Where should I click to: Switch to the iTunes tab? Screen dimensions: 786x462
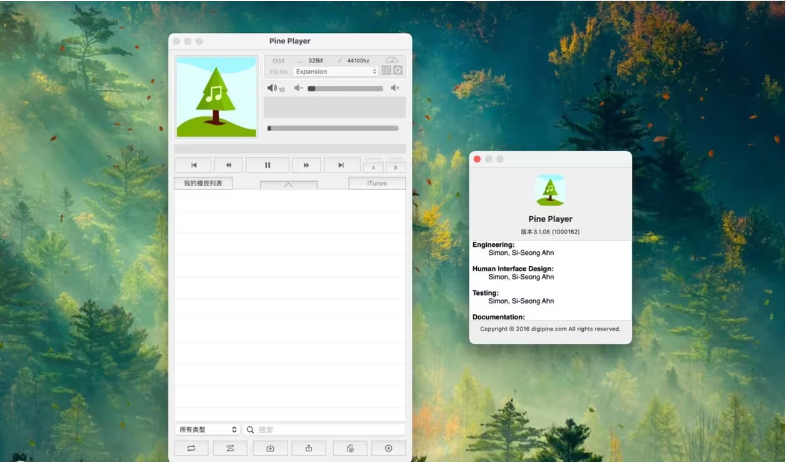tap(377, 183)
